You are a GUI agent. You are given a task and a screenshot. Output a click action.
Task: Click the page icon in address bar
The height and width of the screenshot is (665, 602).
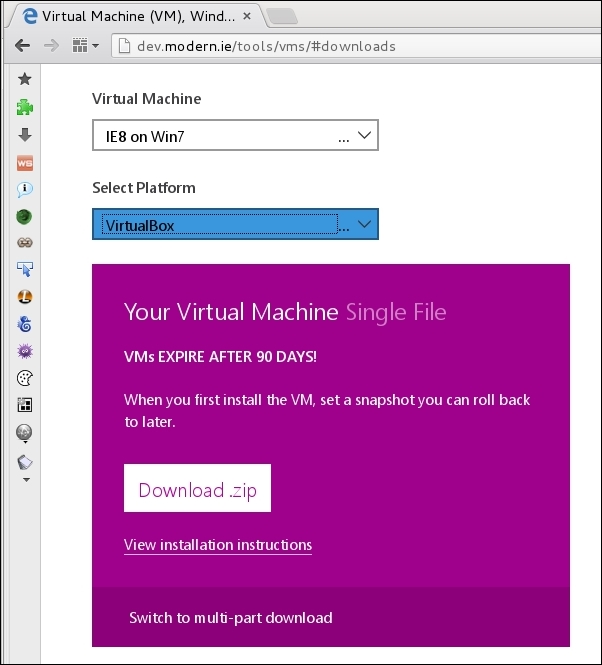pyautogui.click(x=124, y=46)
